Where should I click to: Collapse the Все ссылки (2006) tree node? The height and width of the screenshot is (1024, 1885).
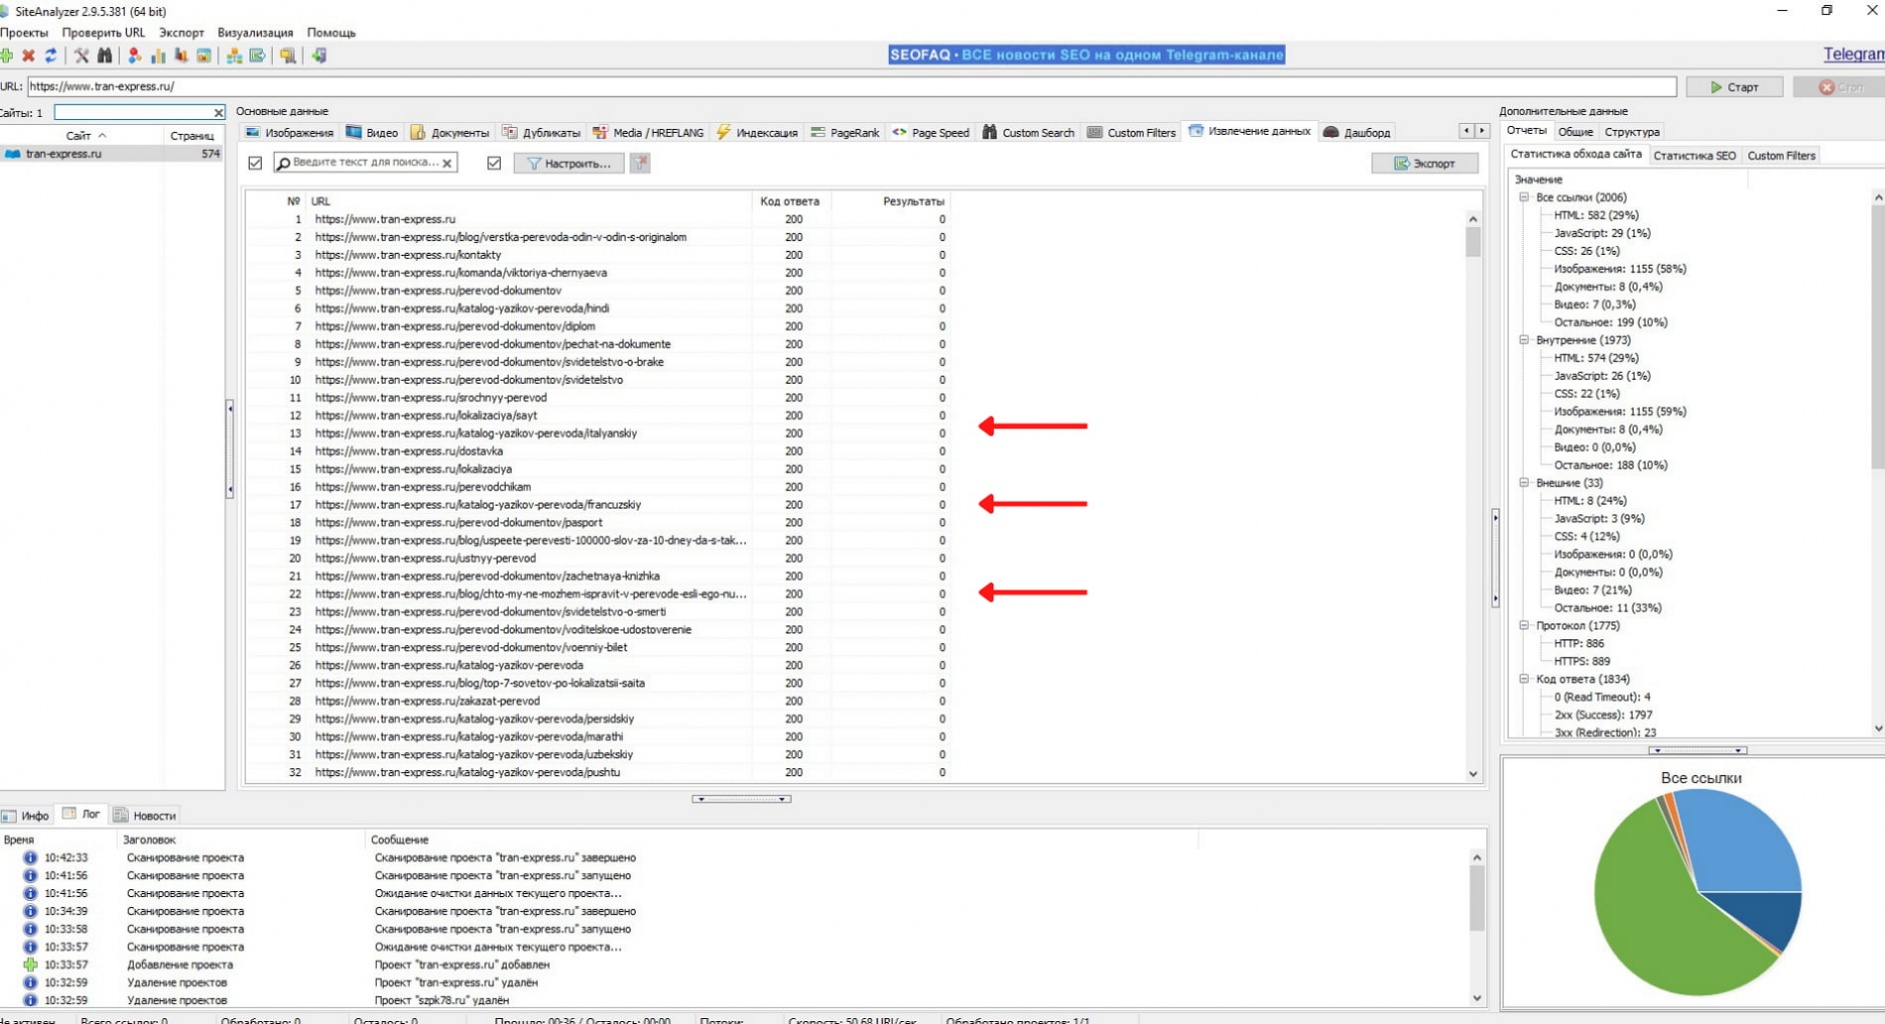(x=1524, y=197)
